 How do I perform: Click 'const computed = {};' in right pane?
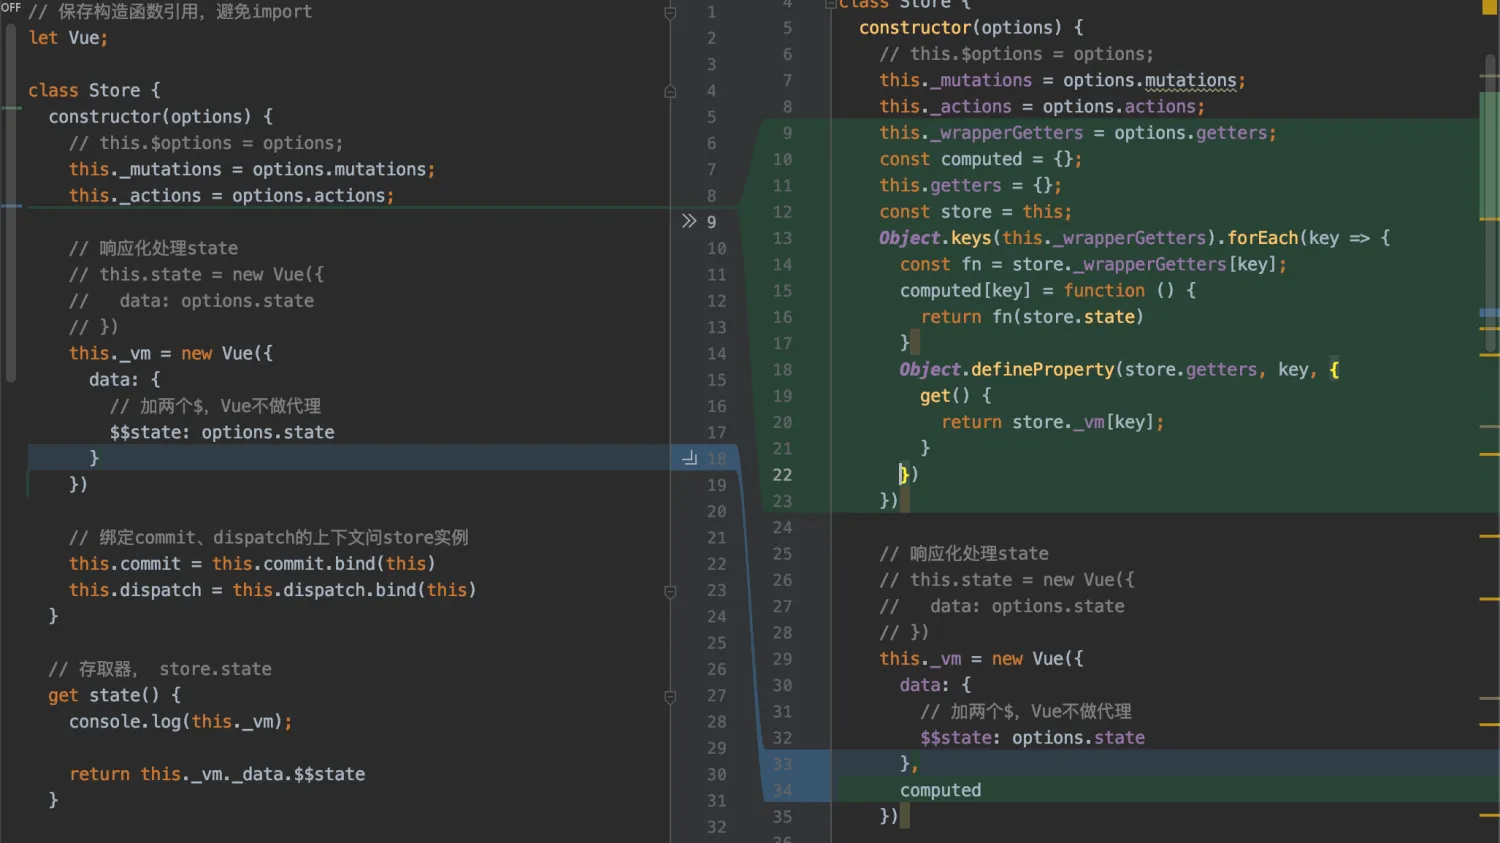click(981, 159)
